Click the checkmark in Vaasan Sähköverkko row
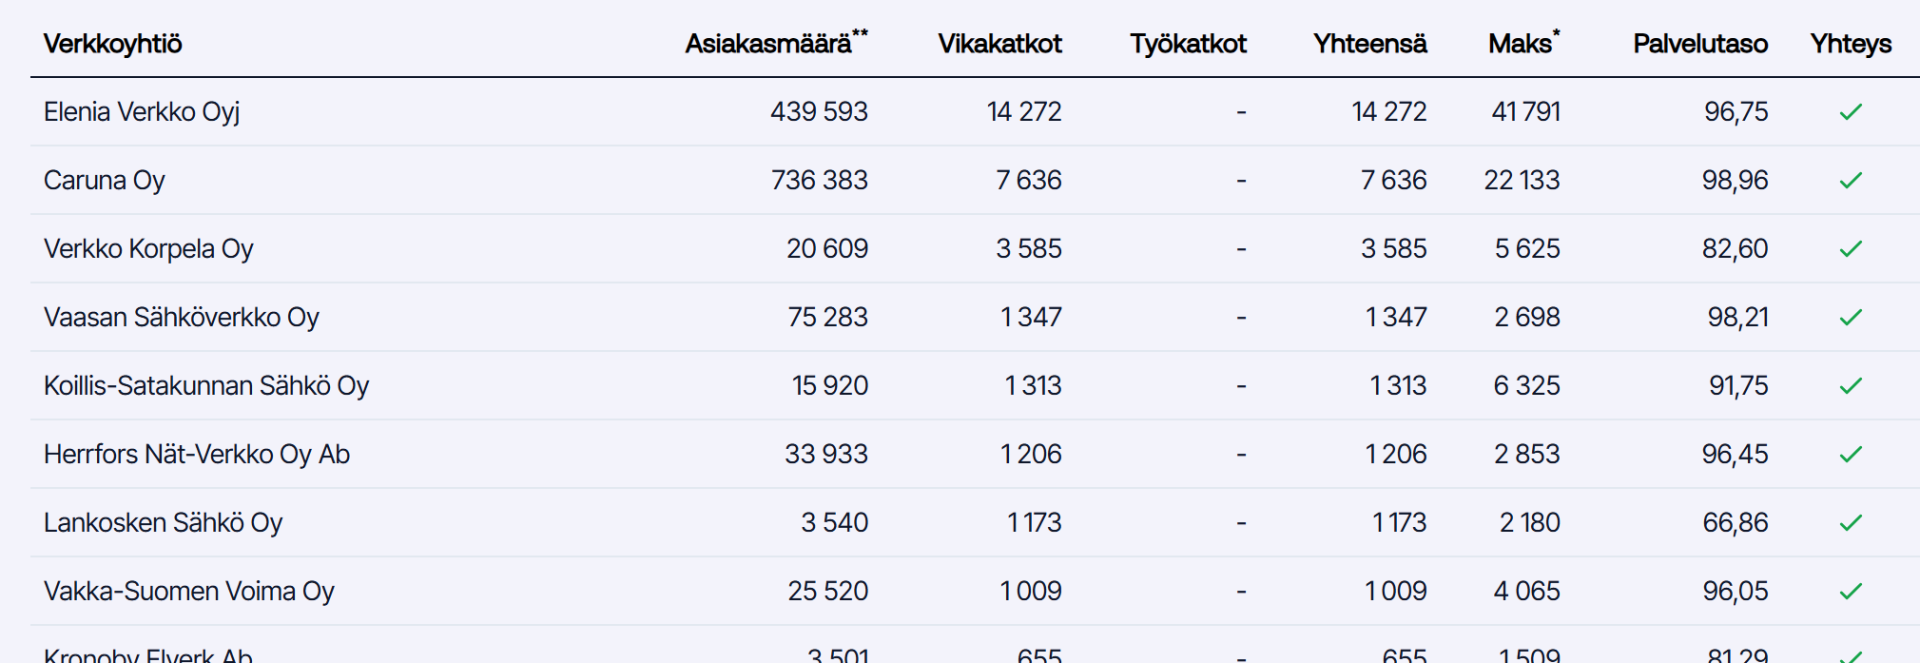 click(1851, 317)
